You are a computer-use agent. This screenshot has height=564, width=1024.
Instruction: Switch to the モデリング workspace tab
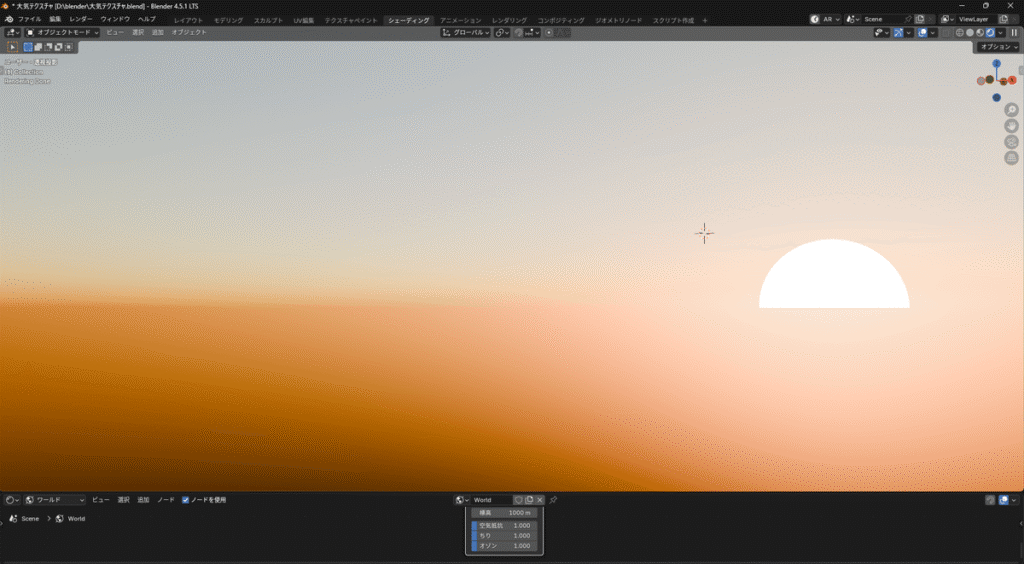(228, 20)
